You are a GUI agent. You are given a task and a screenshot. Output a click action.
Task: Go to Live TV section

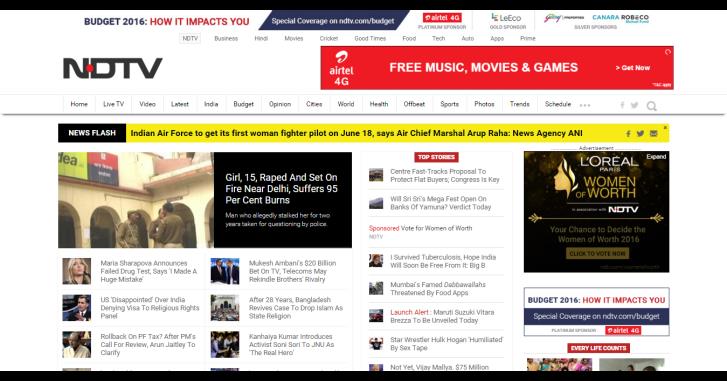click(x=113, y=104)
